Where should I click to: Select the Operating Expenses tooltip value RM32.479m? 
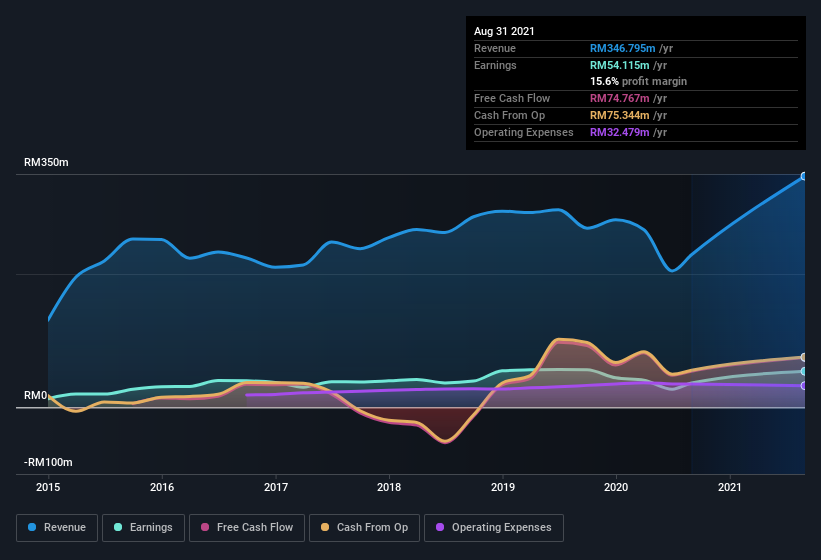(x=624, y=132)
